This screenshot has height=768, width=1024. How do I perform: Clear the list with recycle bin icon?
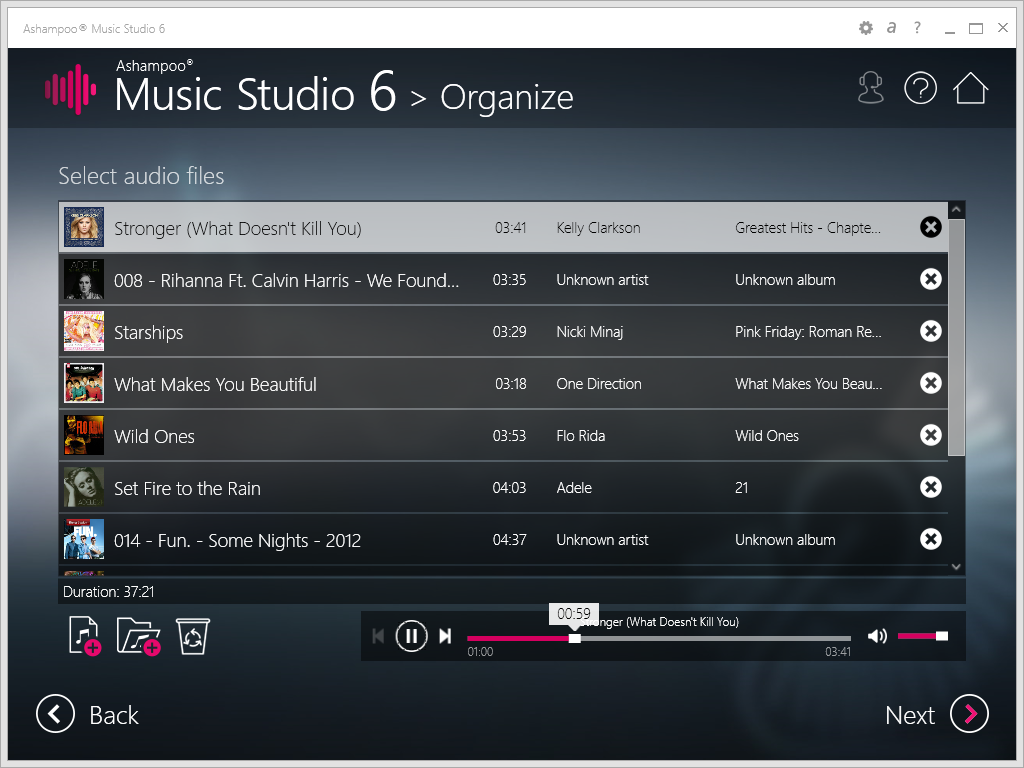click(x=192, y=636)
